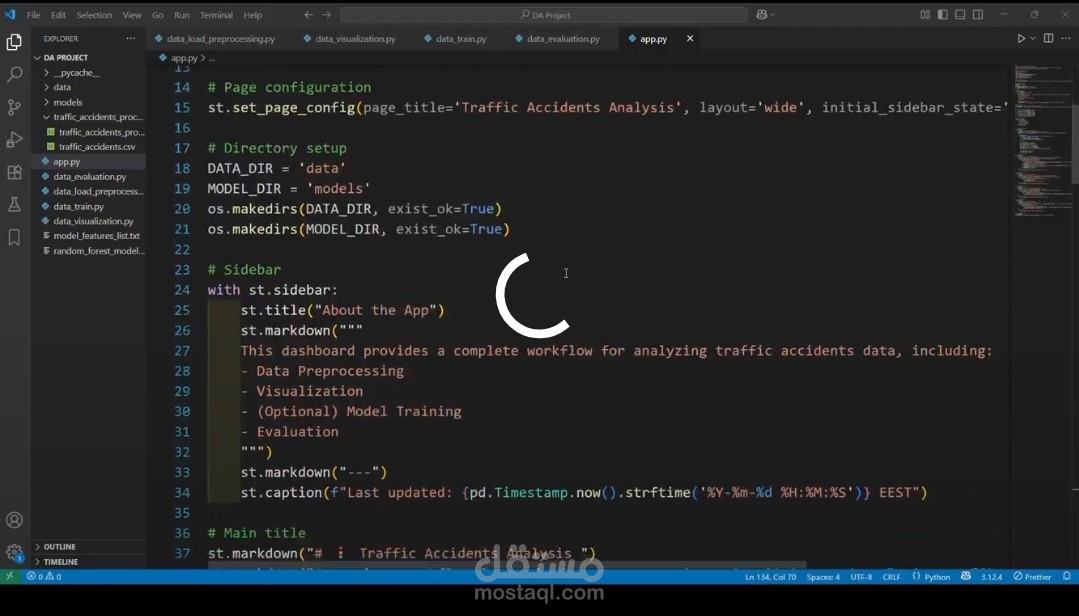Click the Prettier status indicator
The width and height of the screenshot is (1079, 616).
click(x=1032, y=577)
